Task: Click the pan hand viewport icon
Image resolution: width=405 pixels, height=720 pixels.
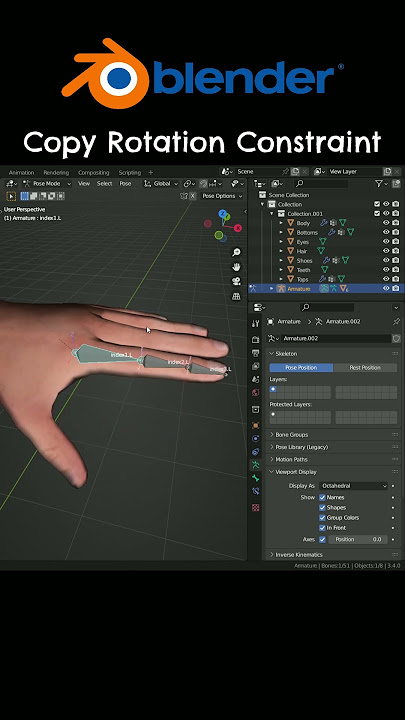Action: click(236, 267)
